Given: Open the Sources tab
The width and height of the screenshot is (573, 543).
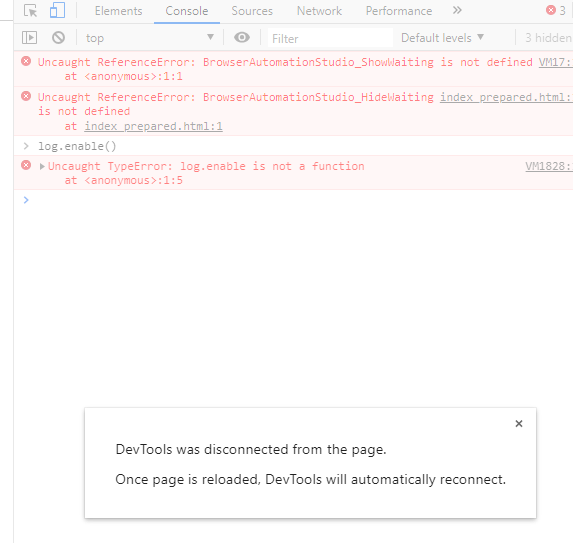Looking at the screenshot, I should [252, 11].
